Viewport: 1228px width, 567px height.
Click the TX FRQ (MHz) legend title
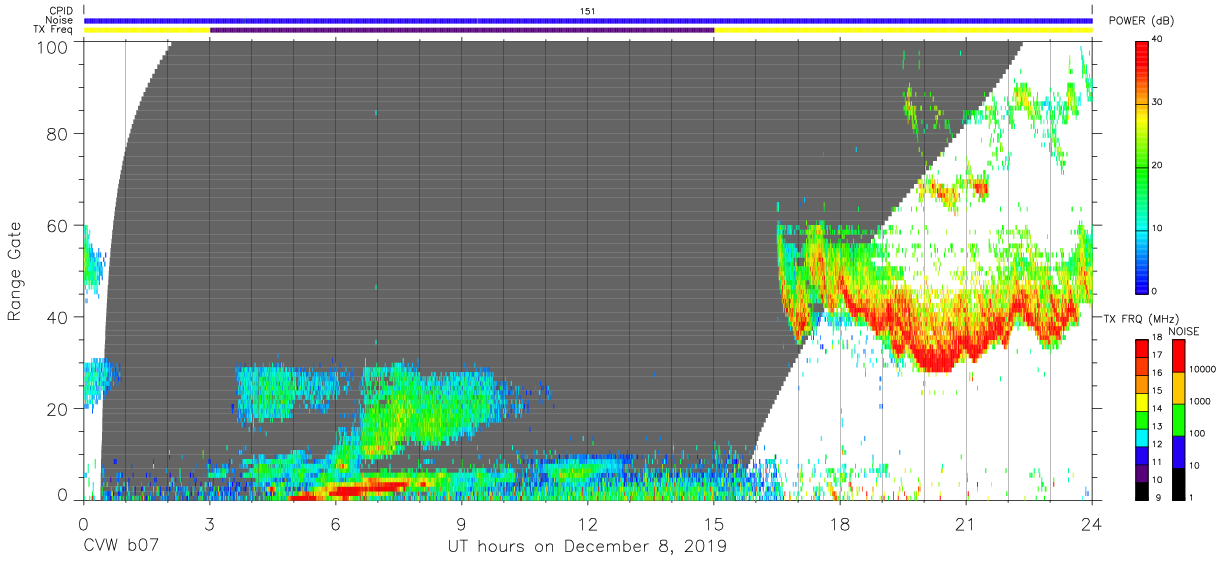1144,318
